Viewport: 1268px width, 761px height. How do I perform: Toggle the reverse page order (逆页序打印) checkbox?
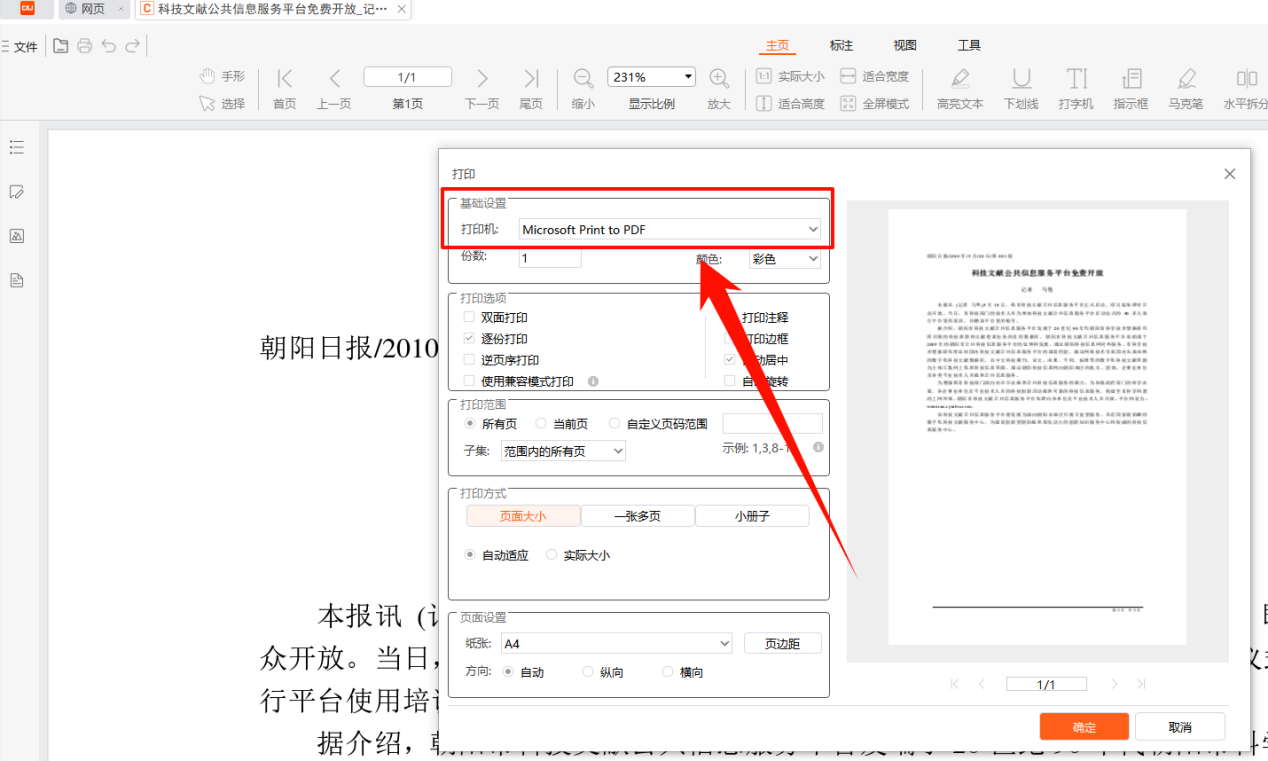click(470, 360)
